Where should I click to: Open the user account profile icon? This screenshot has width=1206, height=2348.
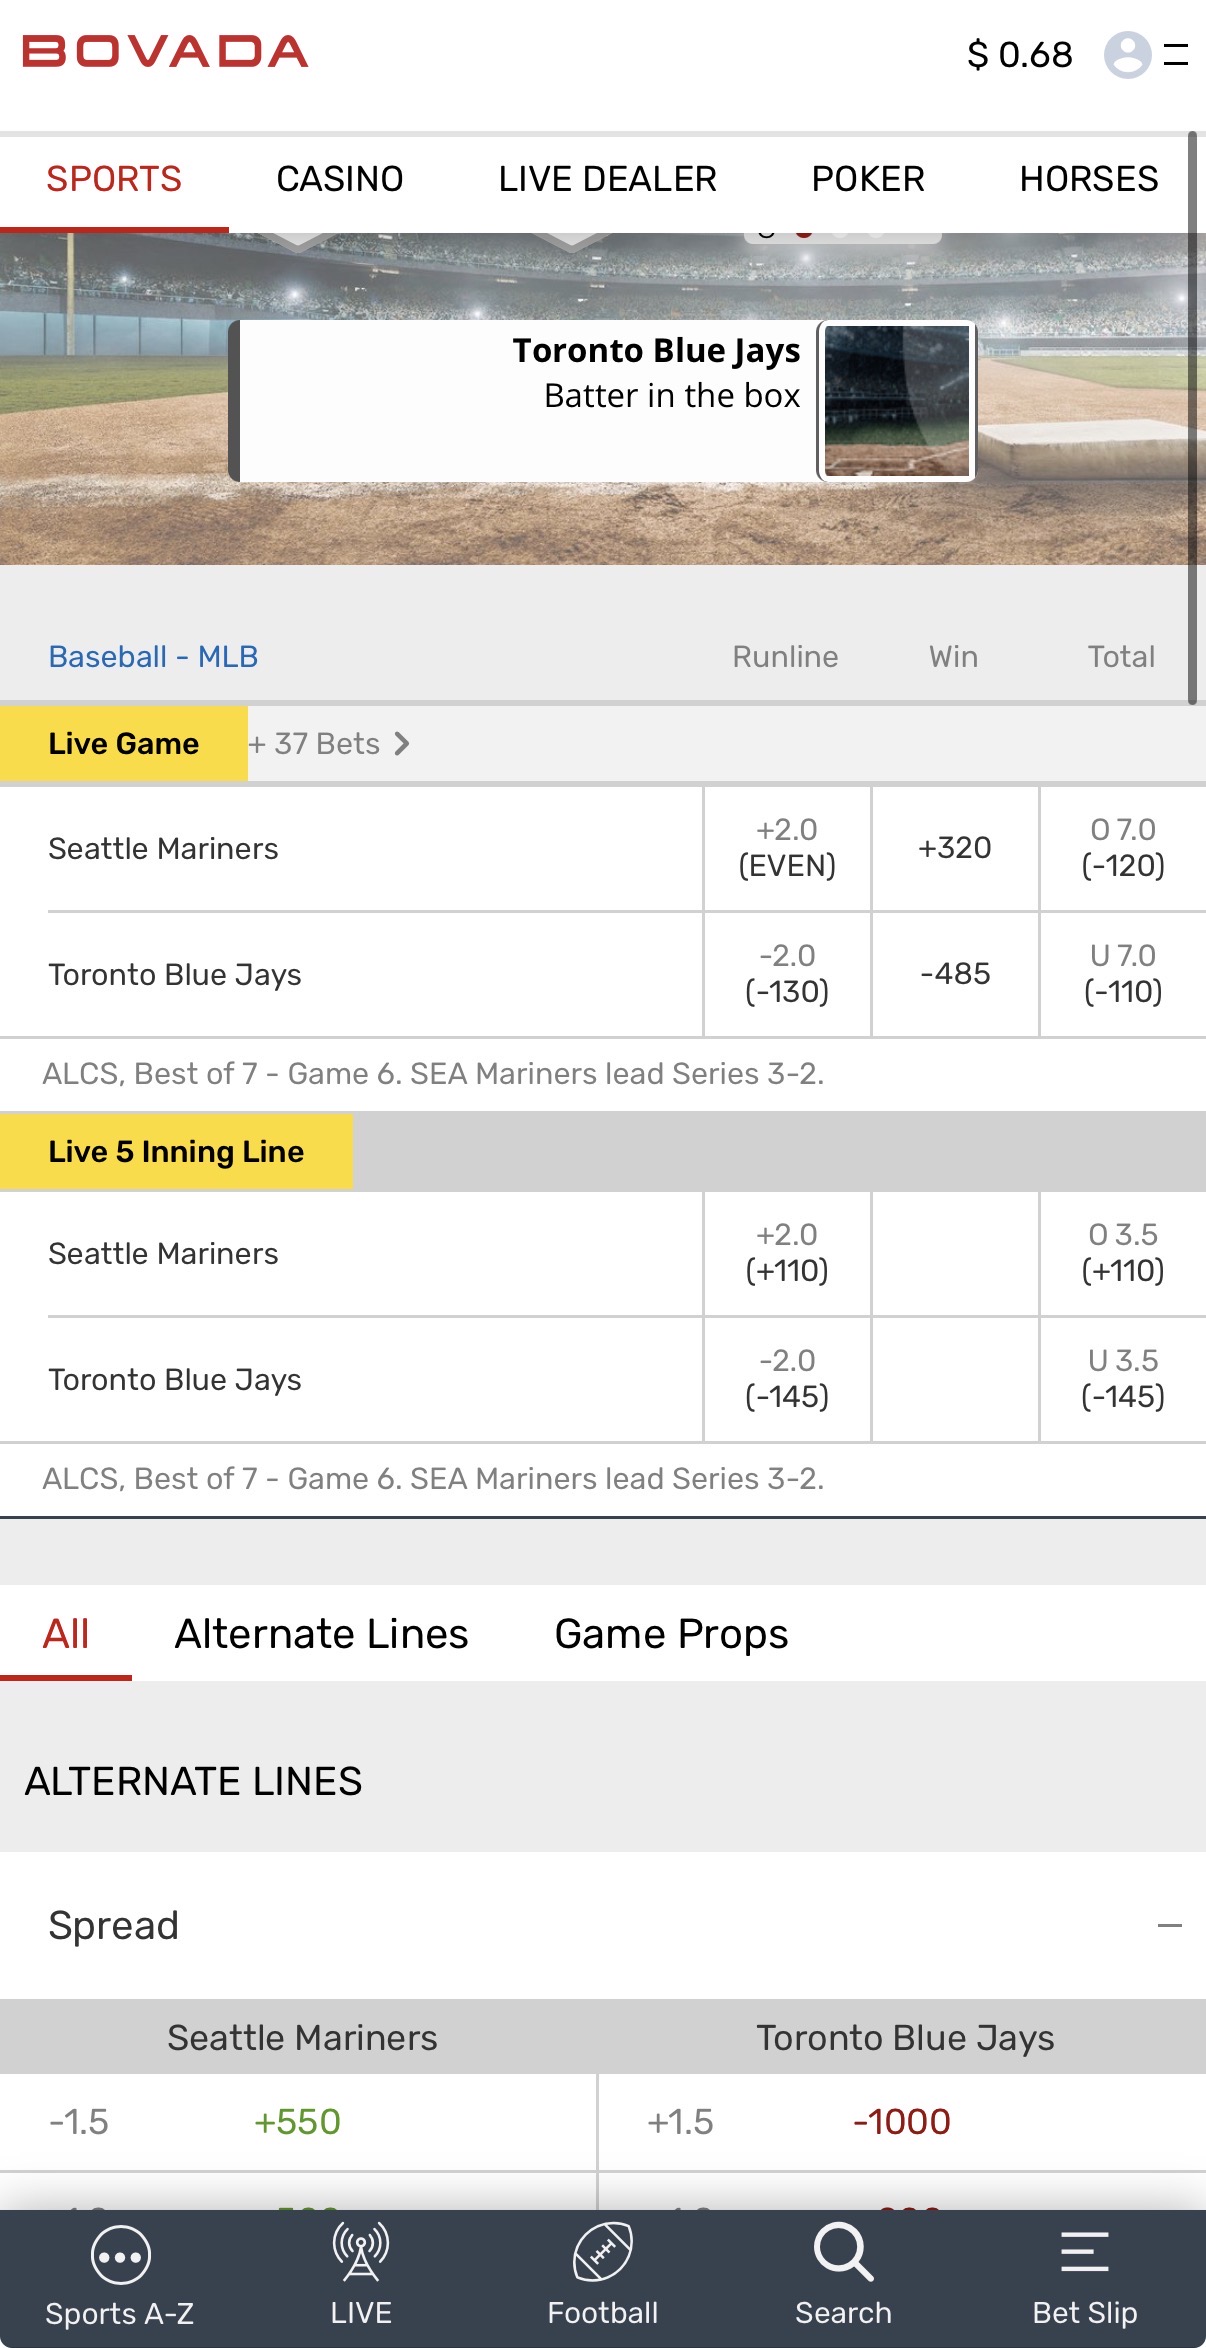(x=1127, y=54)
